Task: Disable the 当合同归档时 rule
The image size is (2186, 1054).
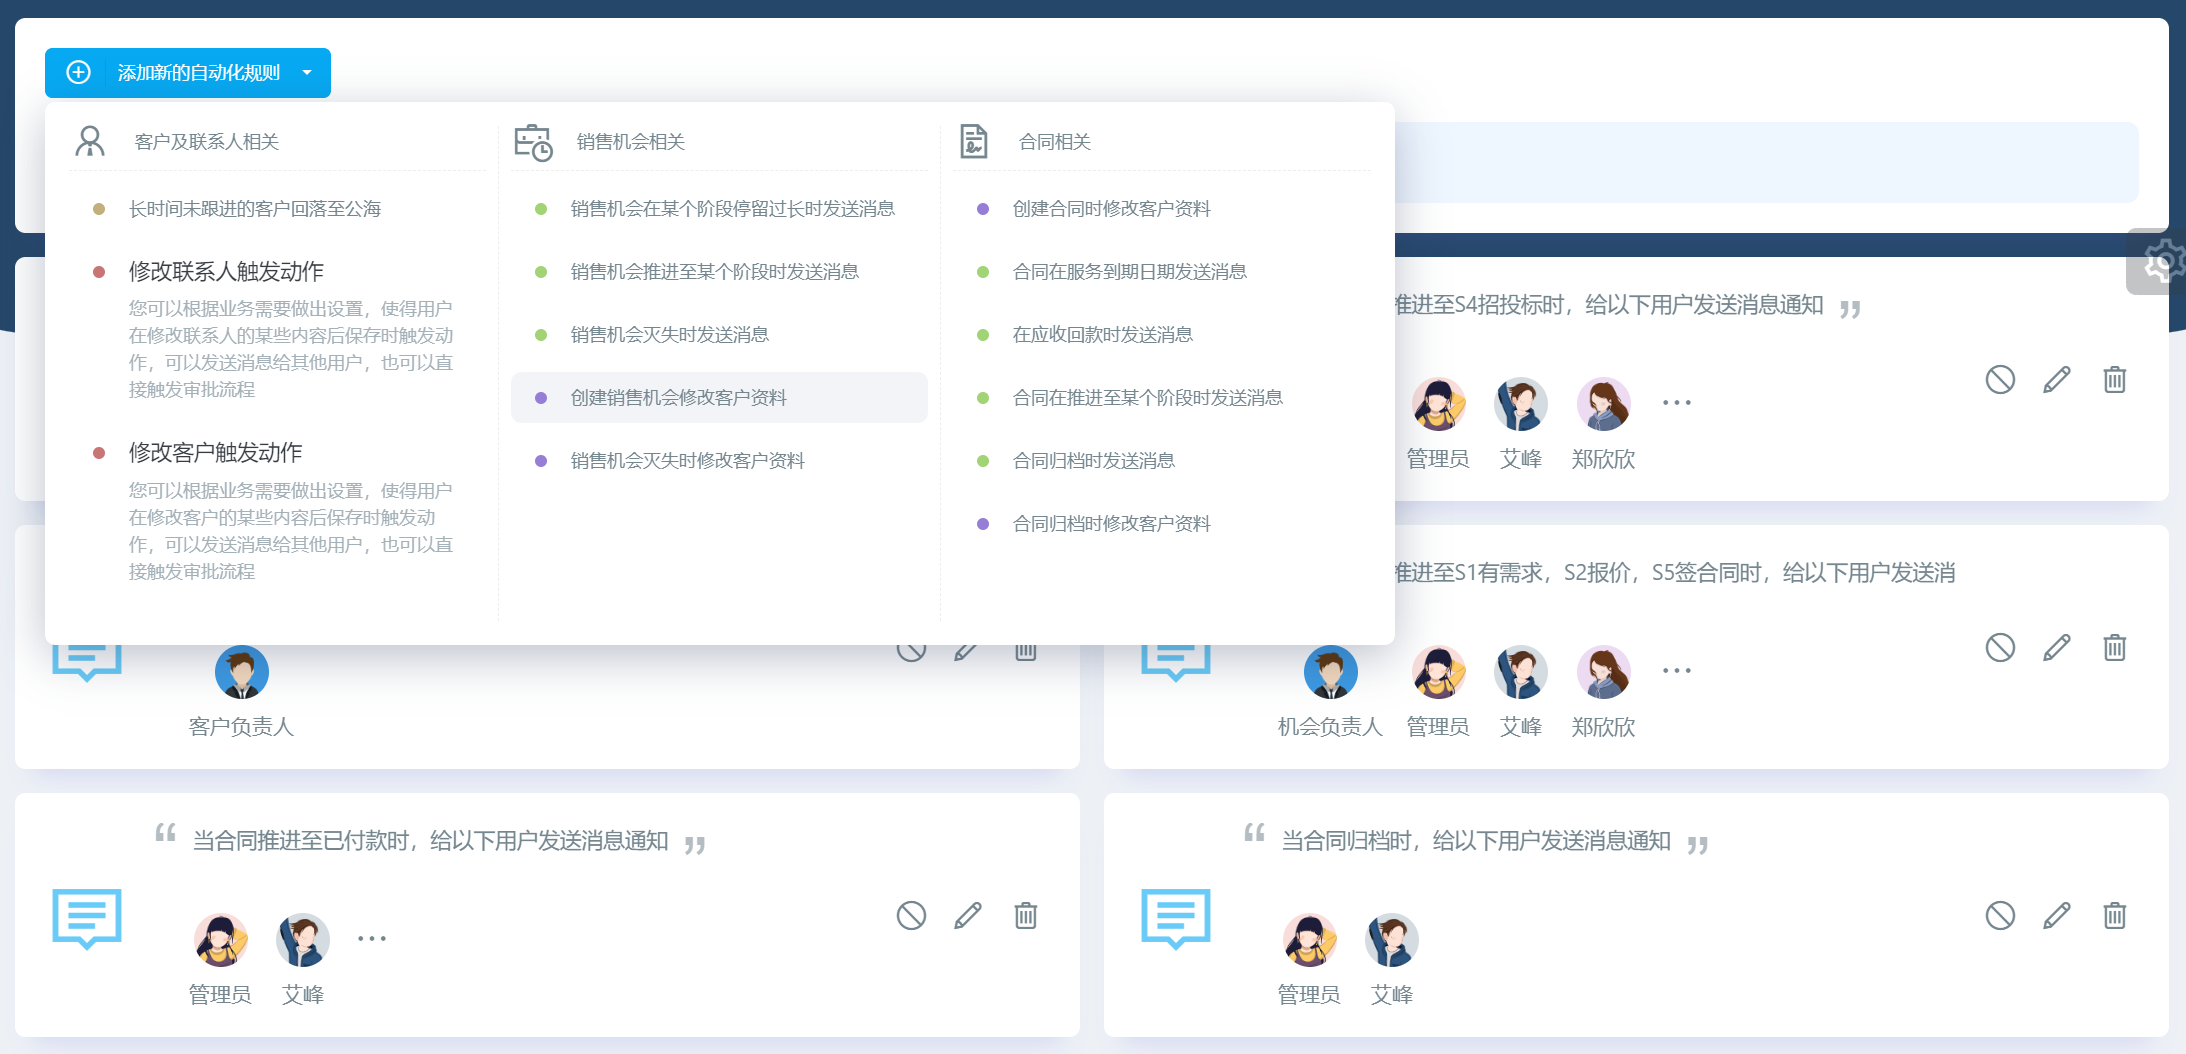Action: (1999, 915)
